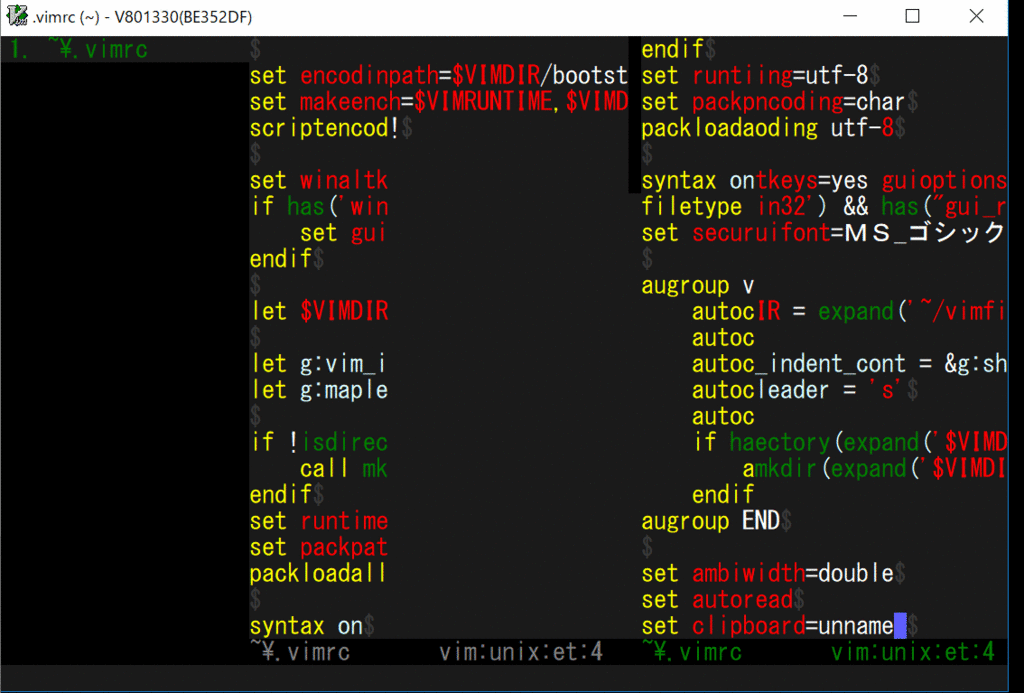Click the 'set packpncoding=char' line

point(773,102)
